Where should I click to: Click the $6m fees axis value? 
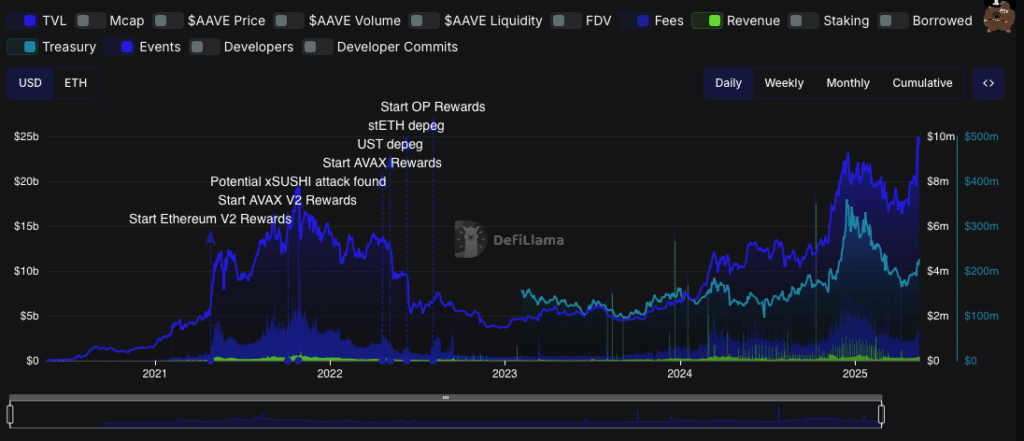coord(938,226)
